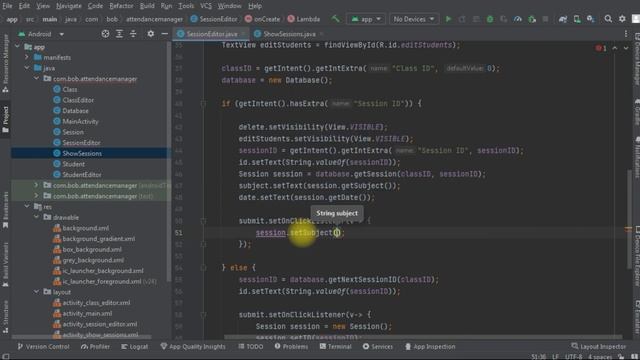Open editor tabs more options icon
The image size is (640, 360).
point(626,34)
